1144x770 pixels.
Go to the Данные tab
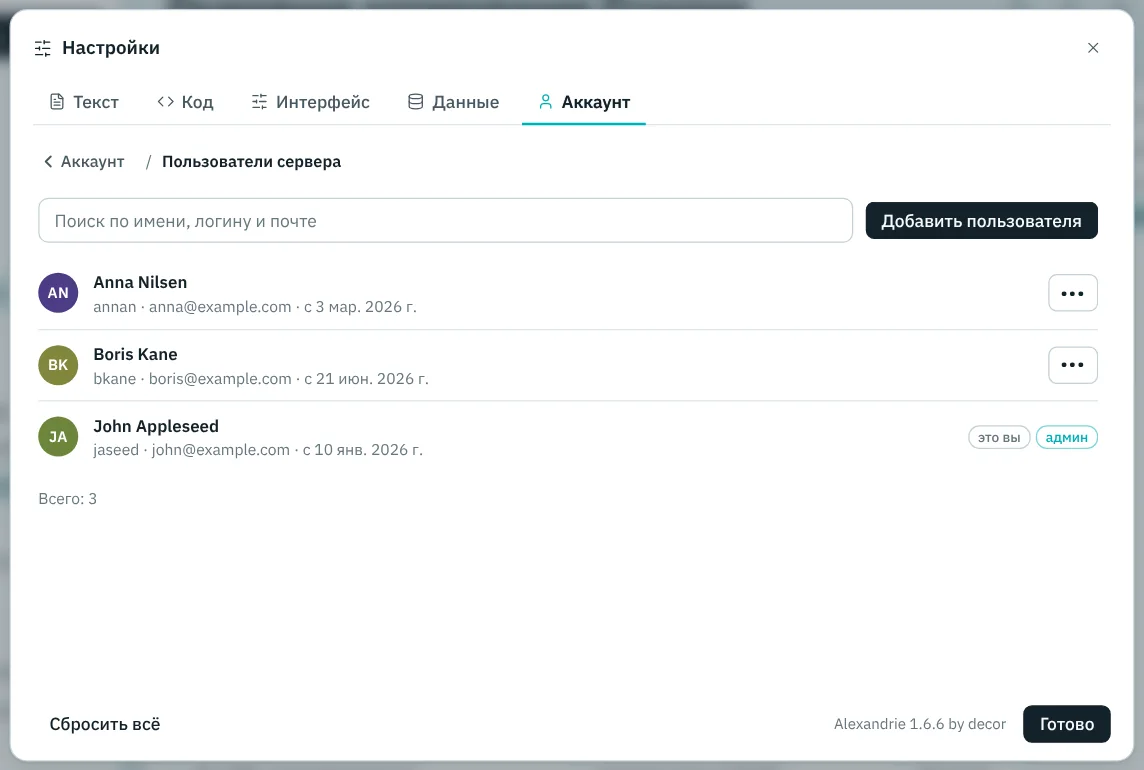(453, 102)
